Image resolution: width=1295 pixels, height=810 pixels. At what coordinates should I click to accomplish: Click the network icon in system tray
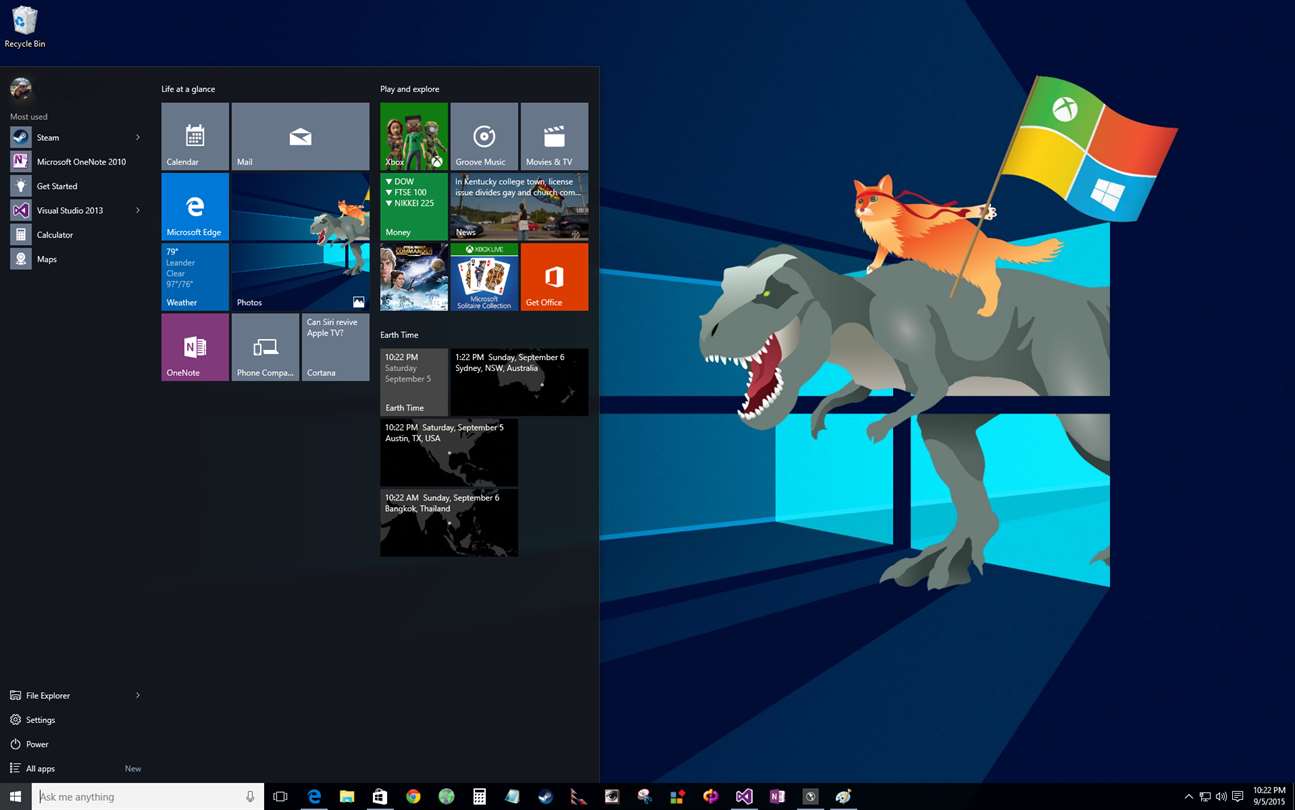(x=1205, y=797)
